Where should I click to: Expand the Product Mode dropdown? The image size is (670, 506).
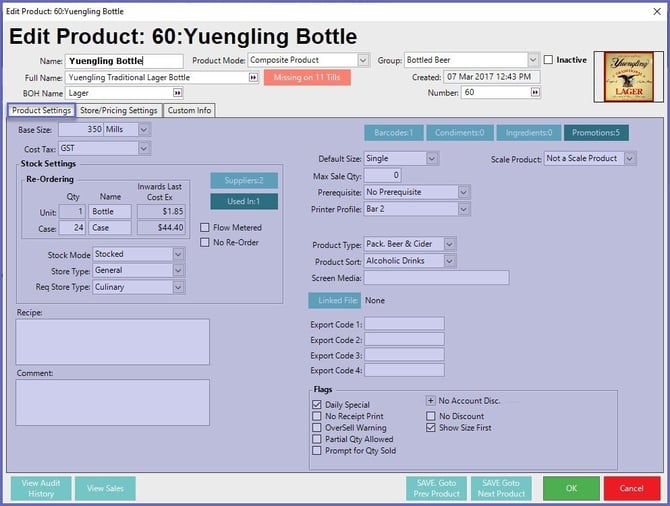[363, 60]
